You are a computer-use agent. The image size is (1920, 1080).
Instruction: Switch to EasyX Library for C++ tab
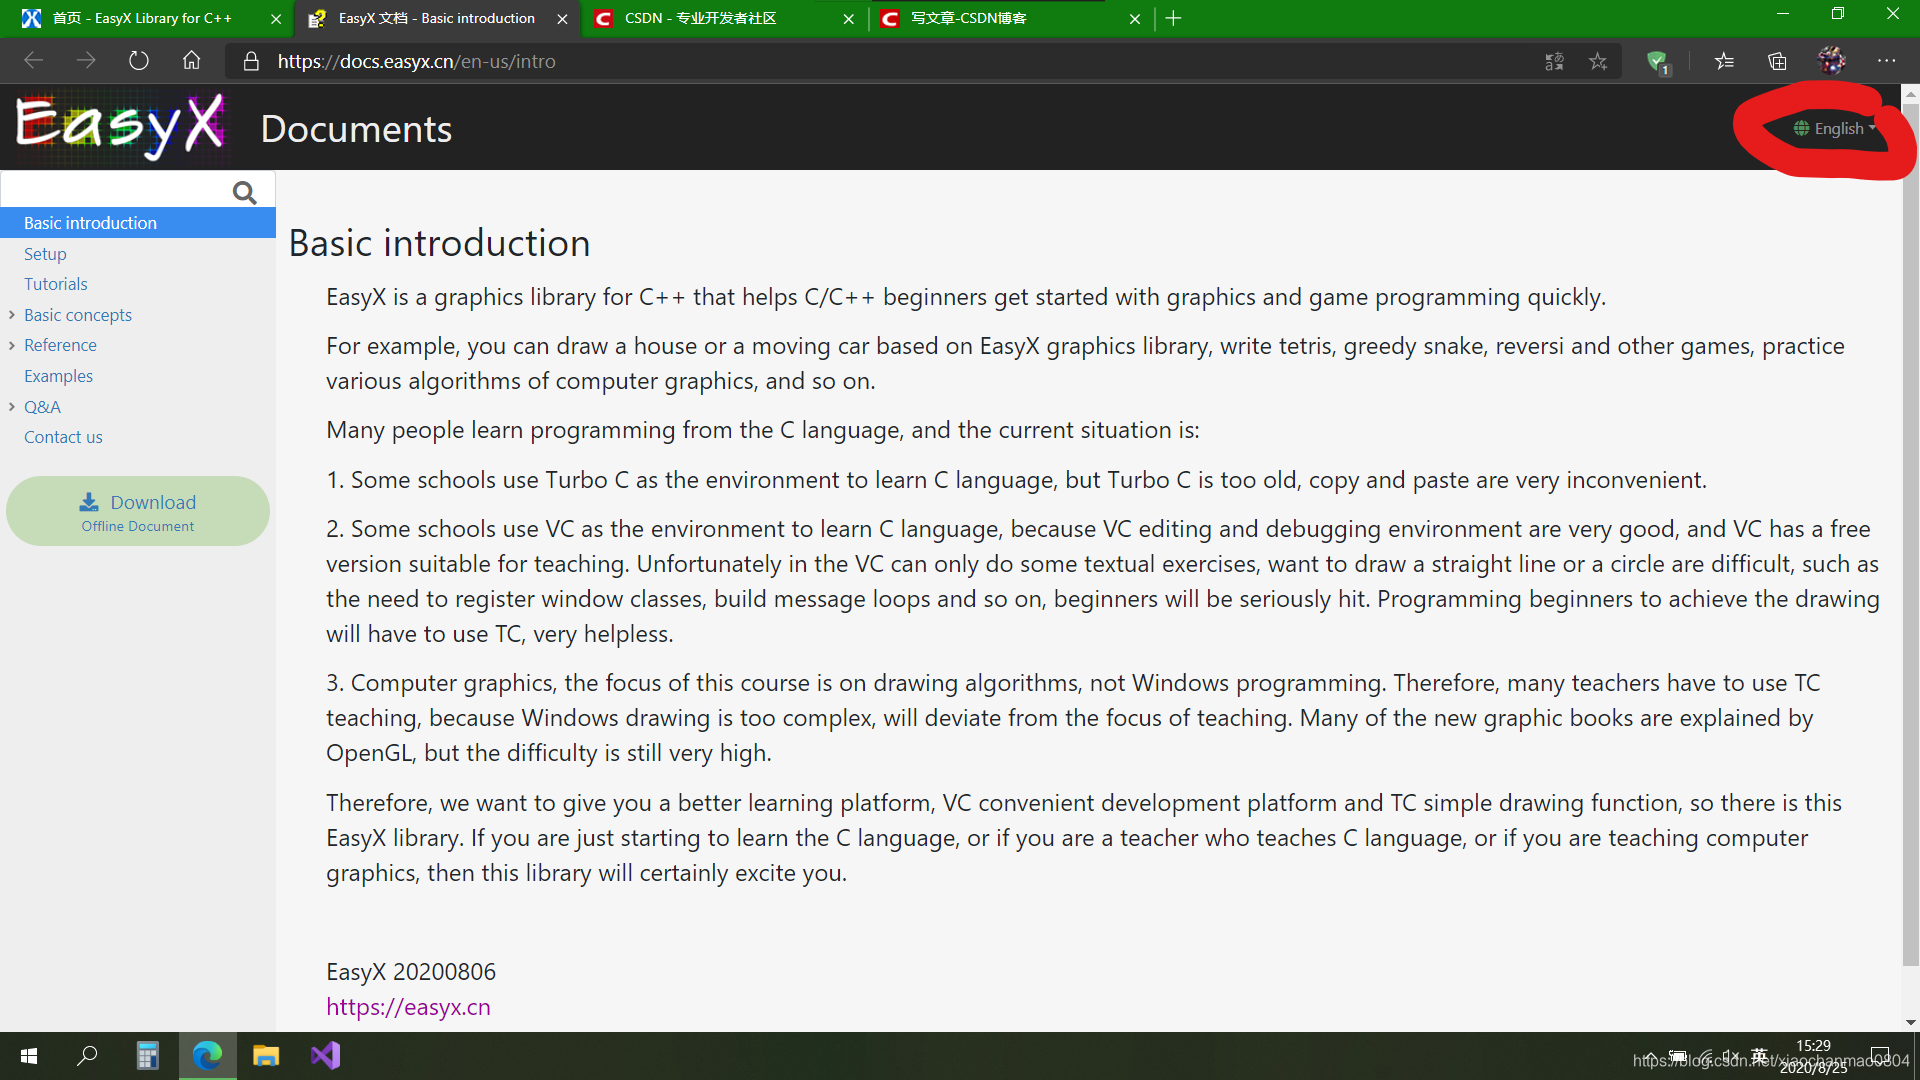[x=142, y=18]
